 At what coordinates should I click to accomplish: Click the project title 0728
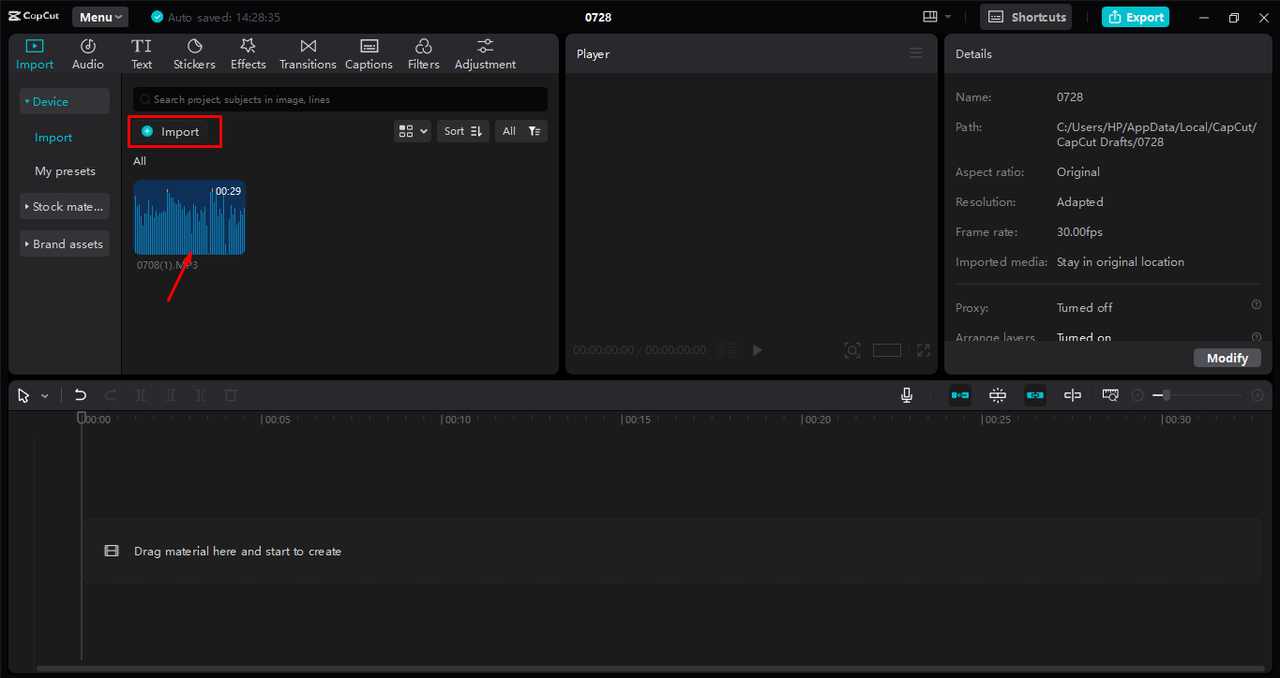pos(598,17)
